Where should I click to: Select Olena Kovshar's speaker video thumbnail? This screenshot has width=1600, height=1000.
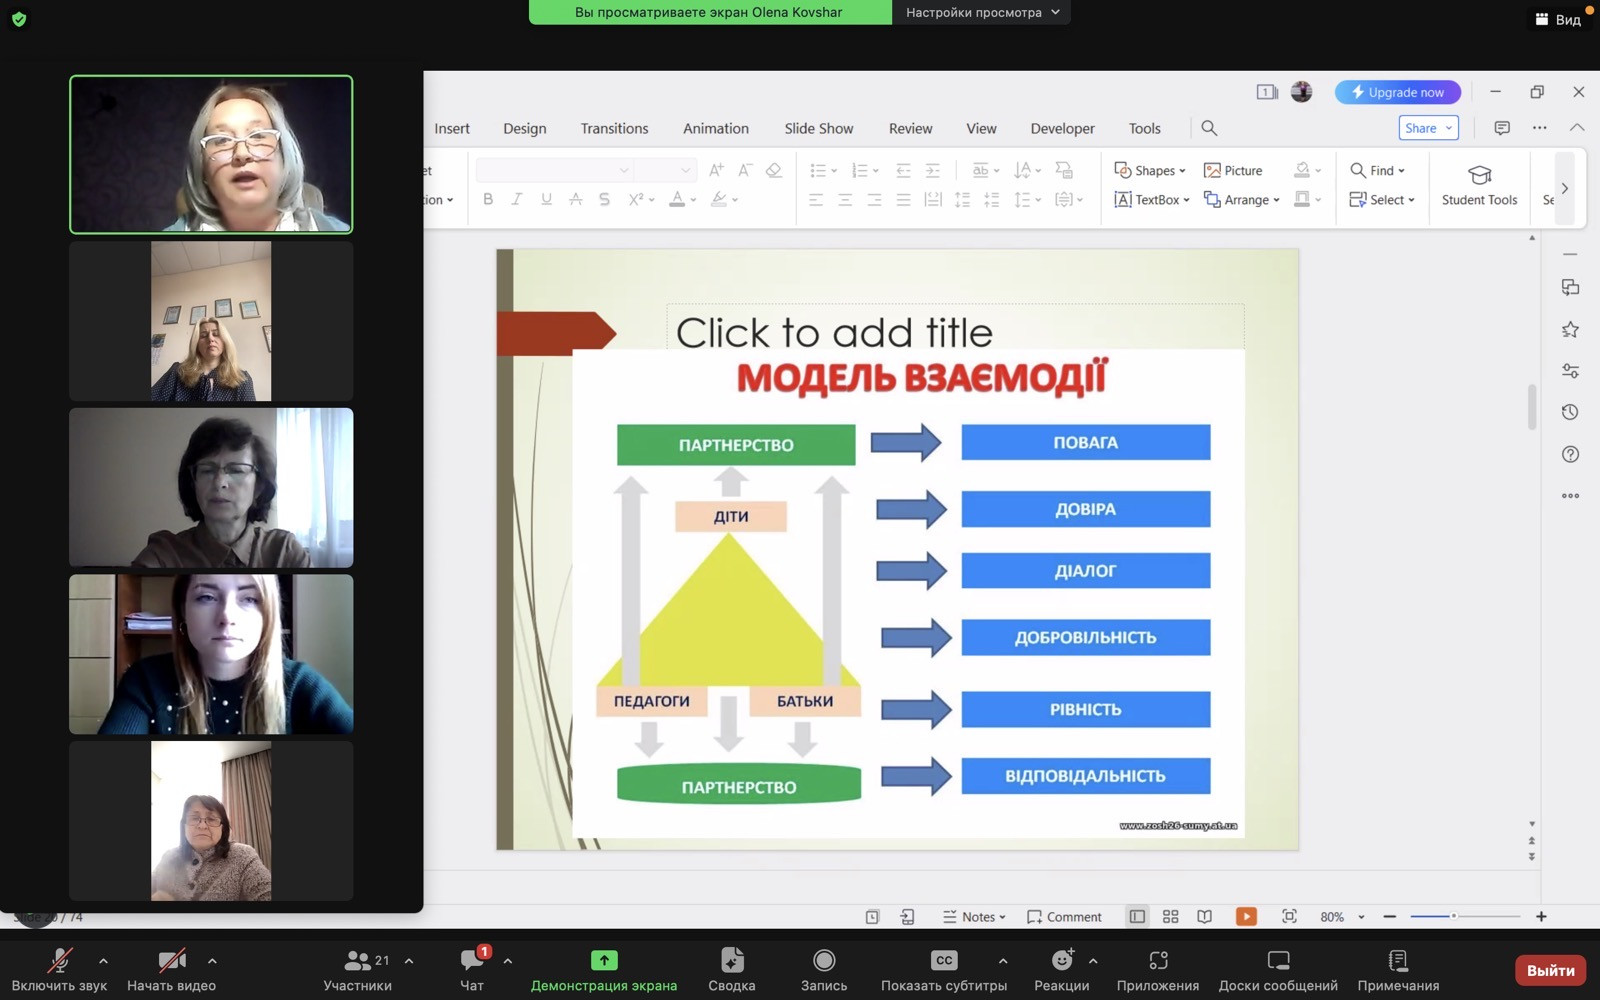[x=211, y=154]
